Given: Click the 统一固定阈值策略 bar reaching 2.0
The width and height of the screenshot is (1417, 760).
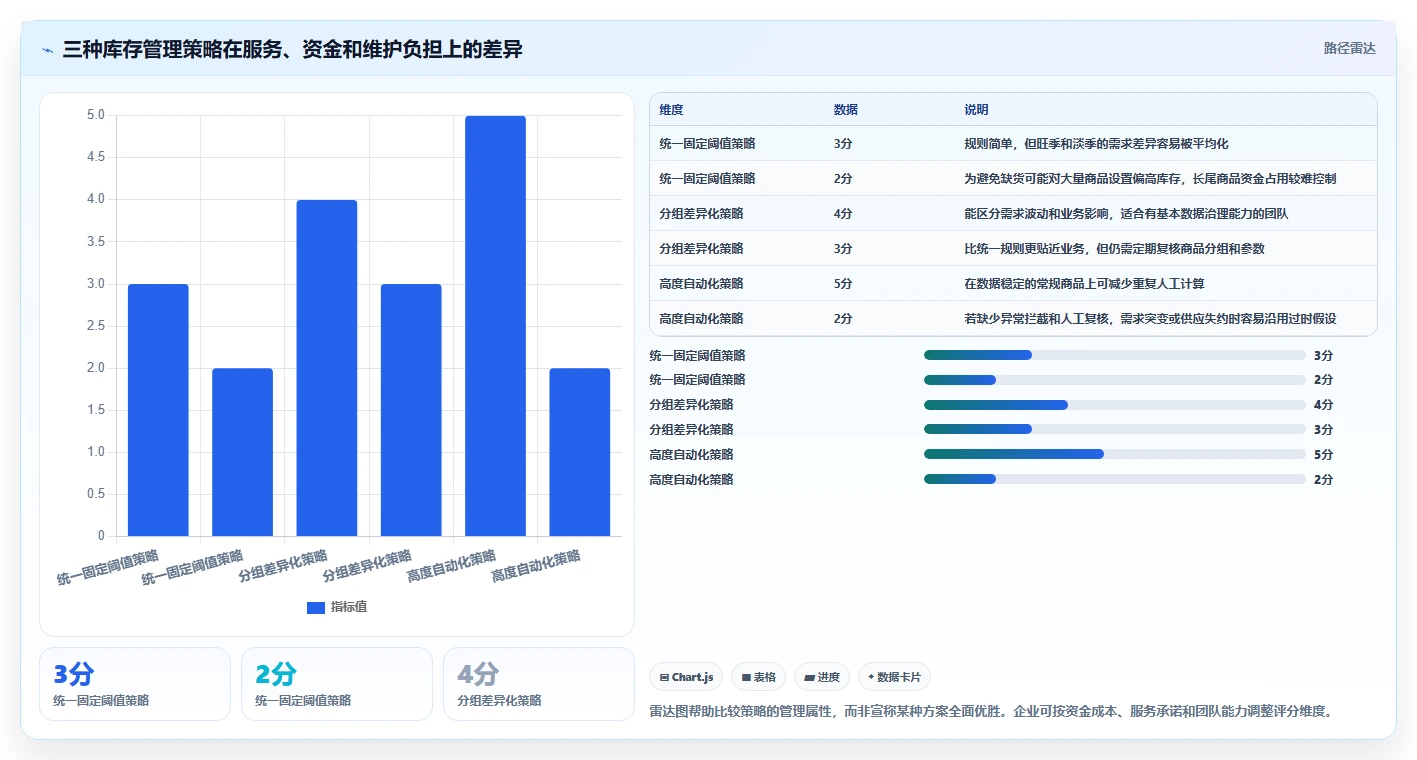Looking at the screenshot, I should [242, 452].
